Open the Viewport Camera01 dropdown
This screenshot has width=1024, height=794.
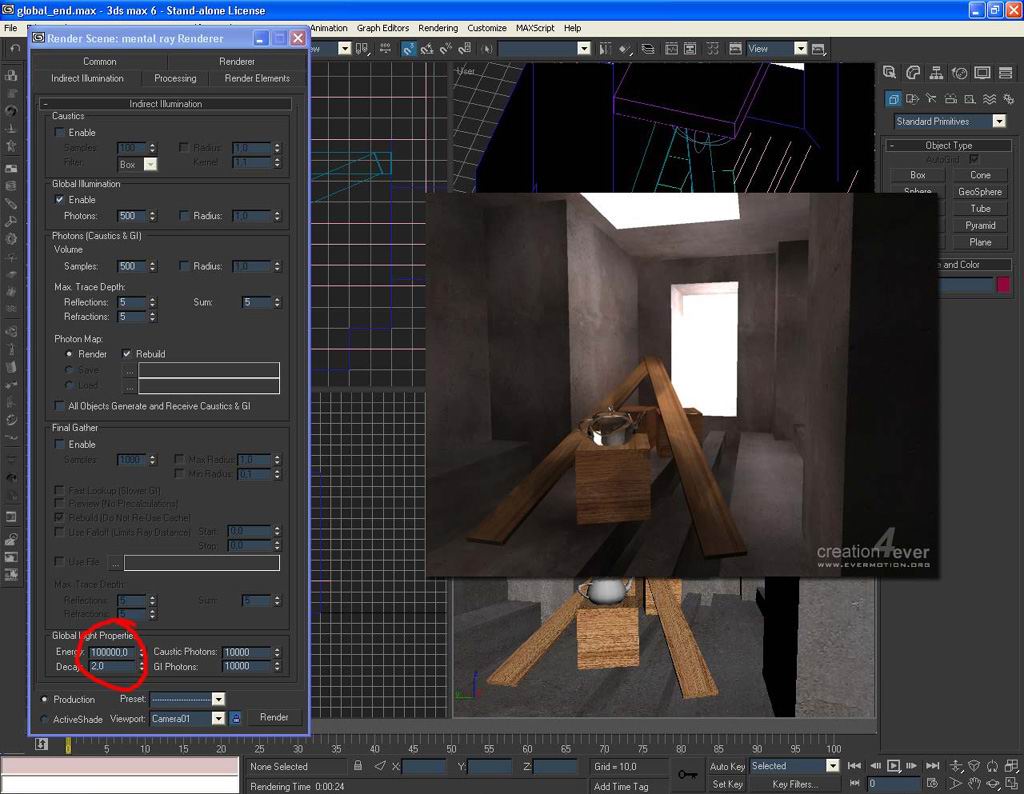pyautogui.click(x=218, y=718)
